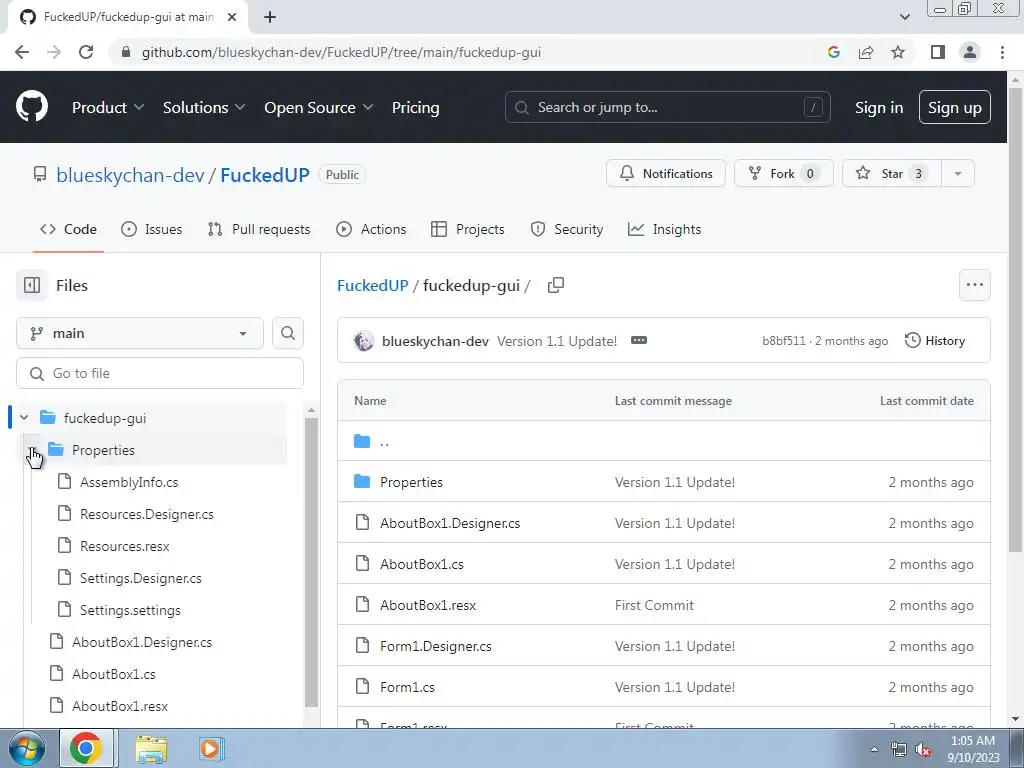Screen dimensions: 1024x768
Task: Open Chrome three-dot menu
Action: tap(1002, 52)
